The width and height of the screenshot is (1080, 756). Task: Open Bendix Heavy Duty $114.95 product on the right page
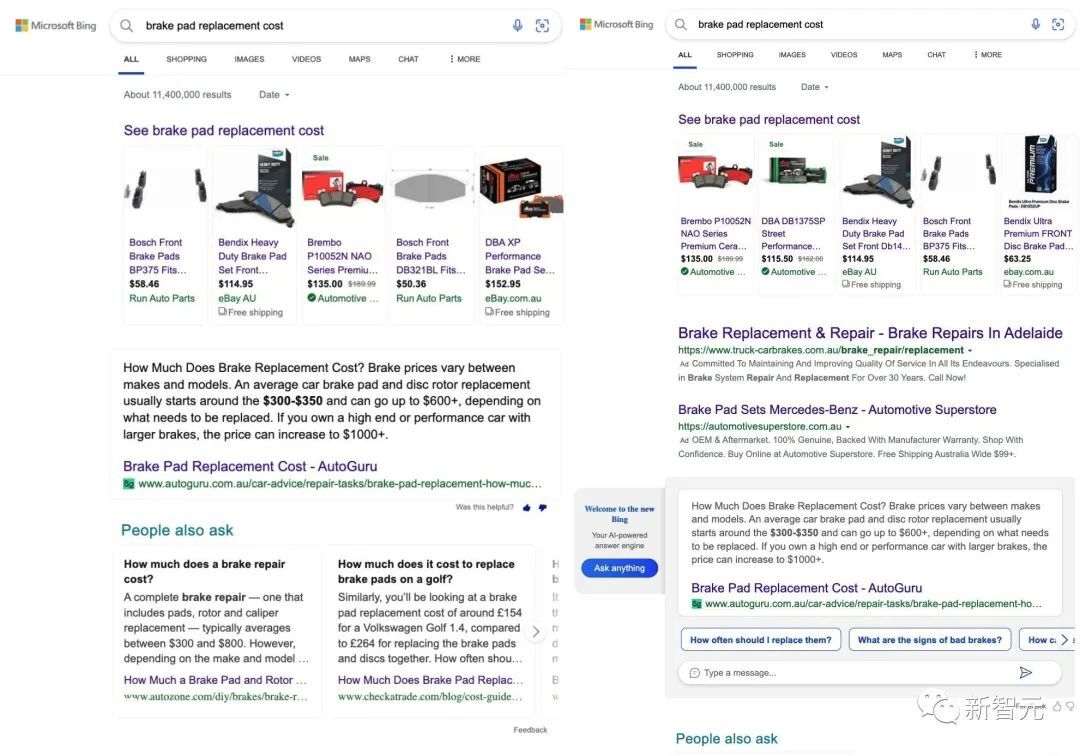pos(878,215)
